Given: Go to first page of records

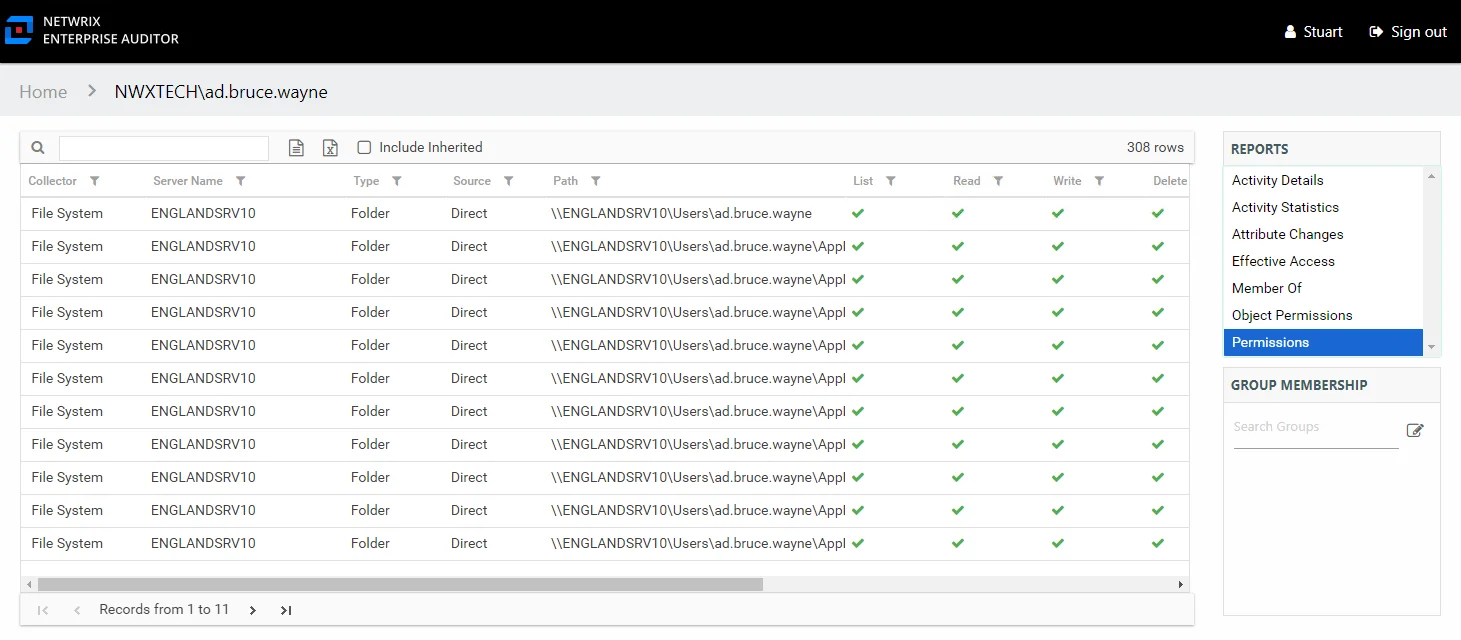Looking at the screenshot, I should (x=43, y=610).
